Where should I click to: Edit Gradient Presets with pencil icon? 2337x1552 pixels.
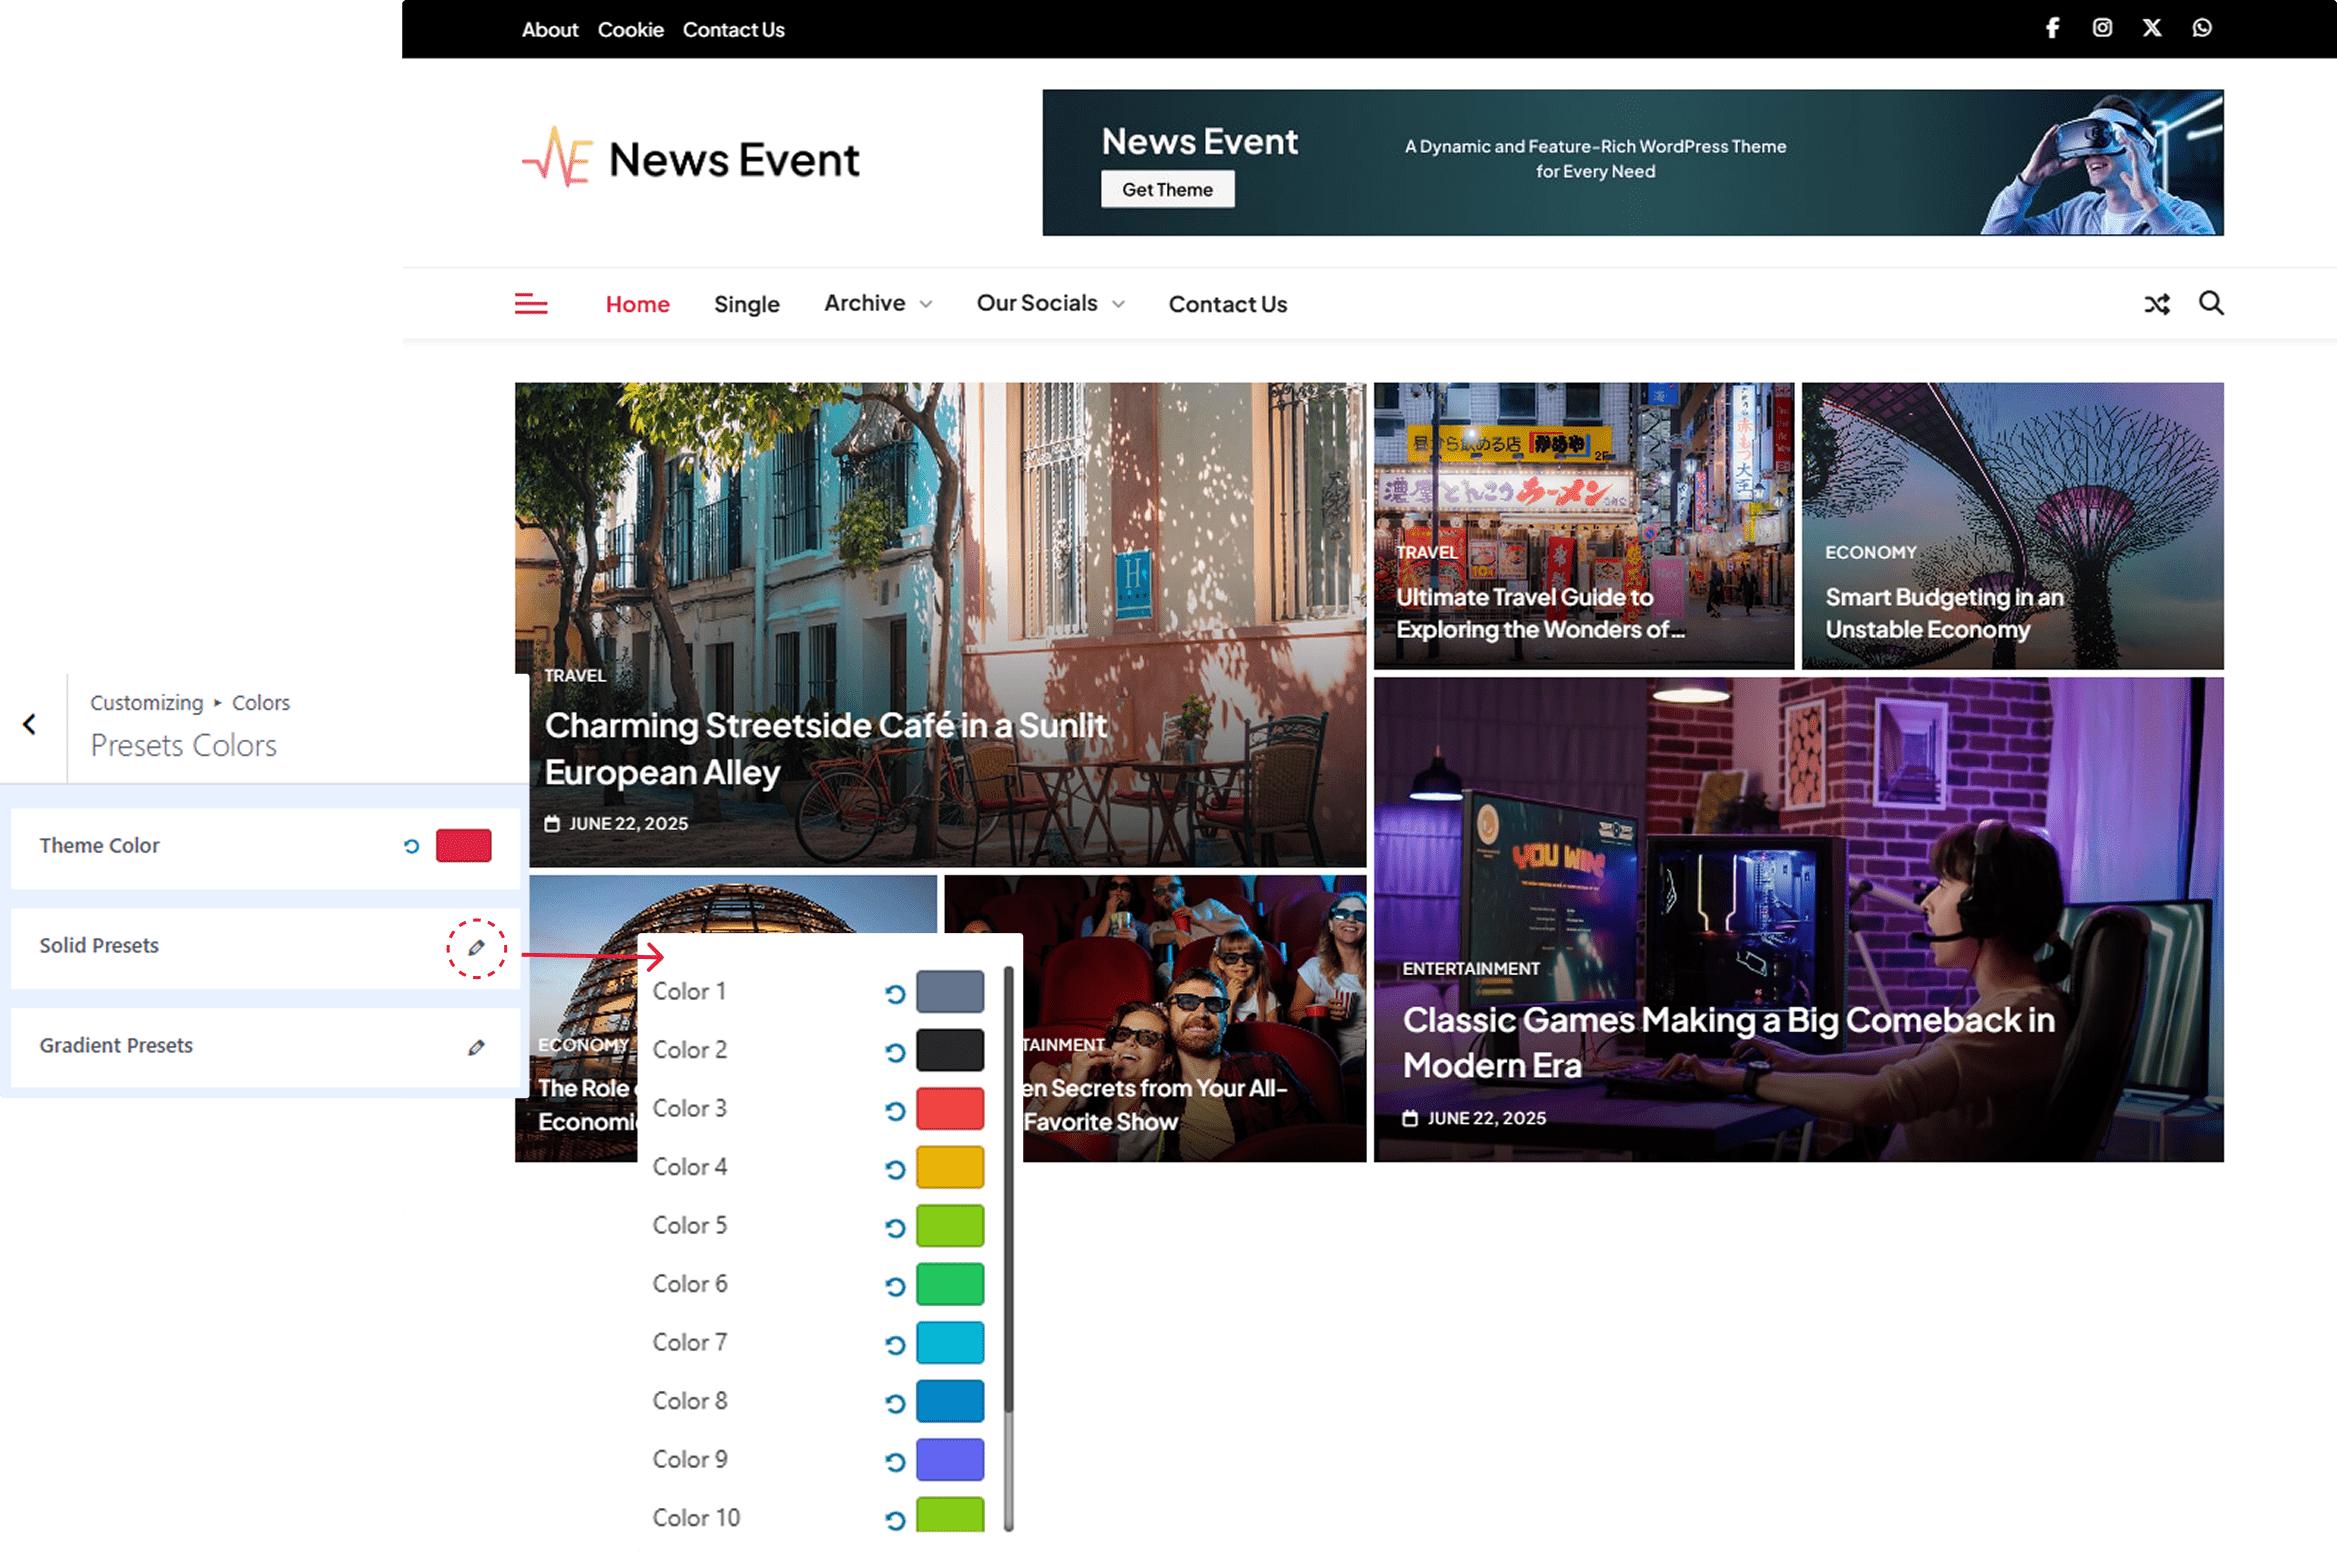476,1047
